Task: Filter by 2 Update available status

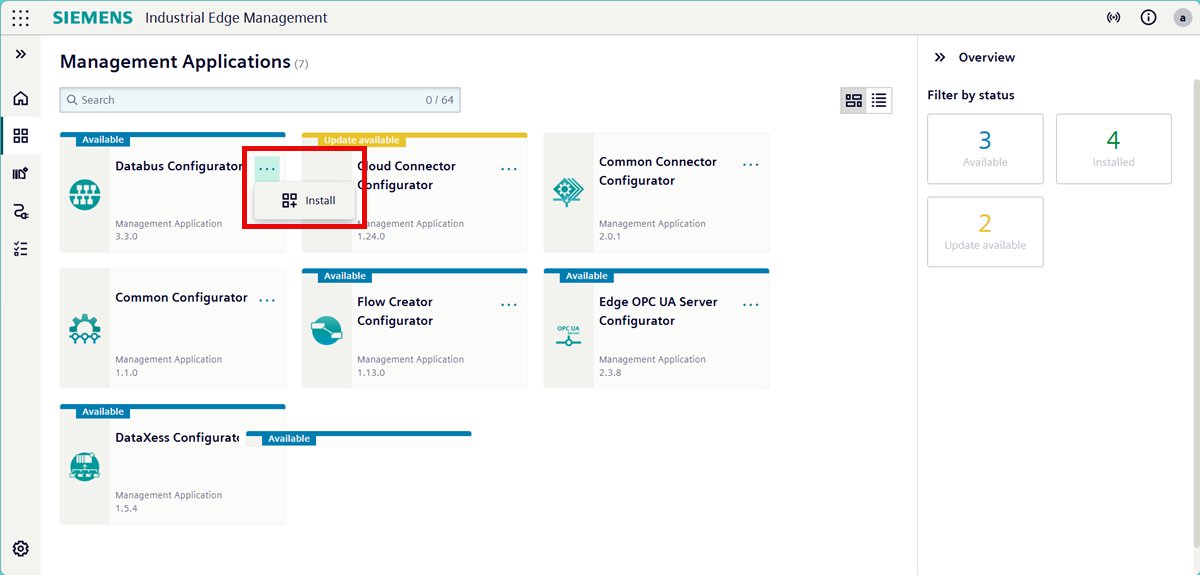Action: tap(985, 232)
